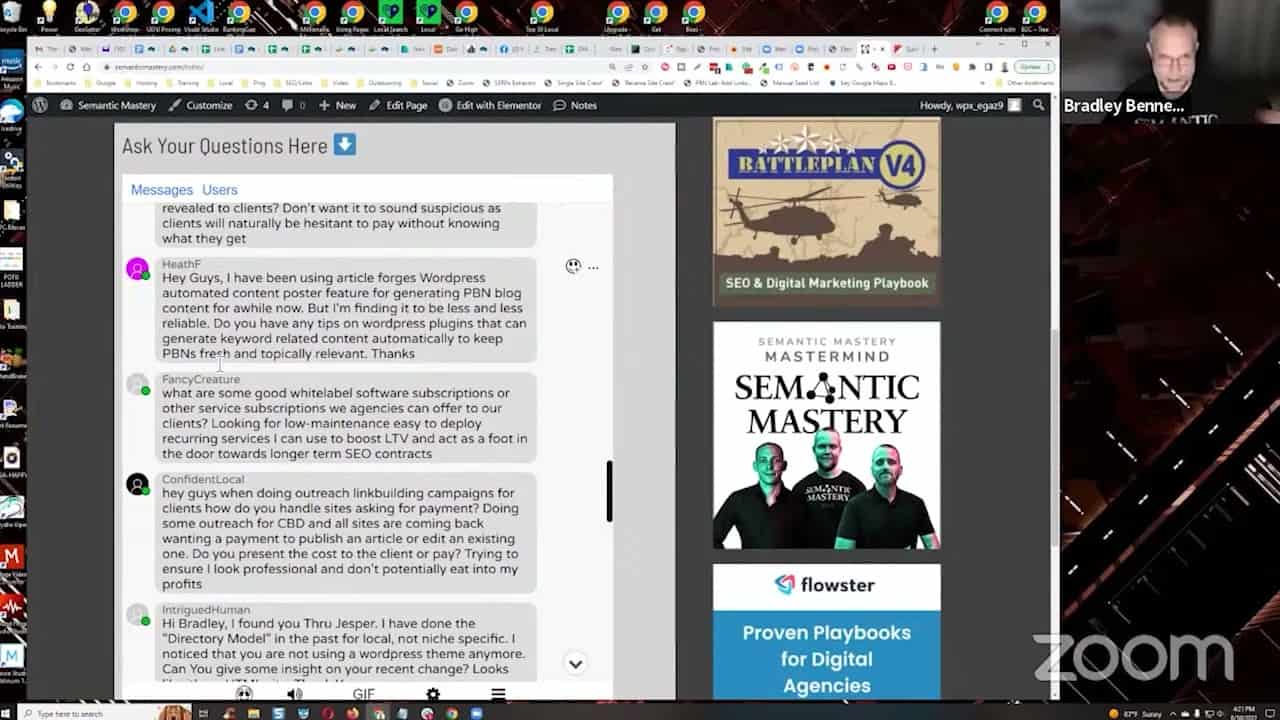The width and height of the screenshot is (1280, 720).
Task: Click the ConfidentLocal username
Action: point(202,479)
